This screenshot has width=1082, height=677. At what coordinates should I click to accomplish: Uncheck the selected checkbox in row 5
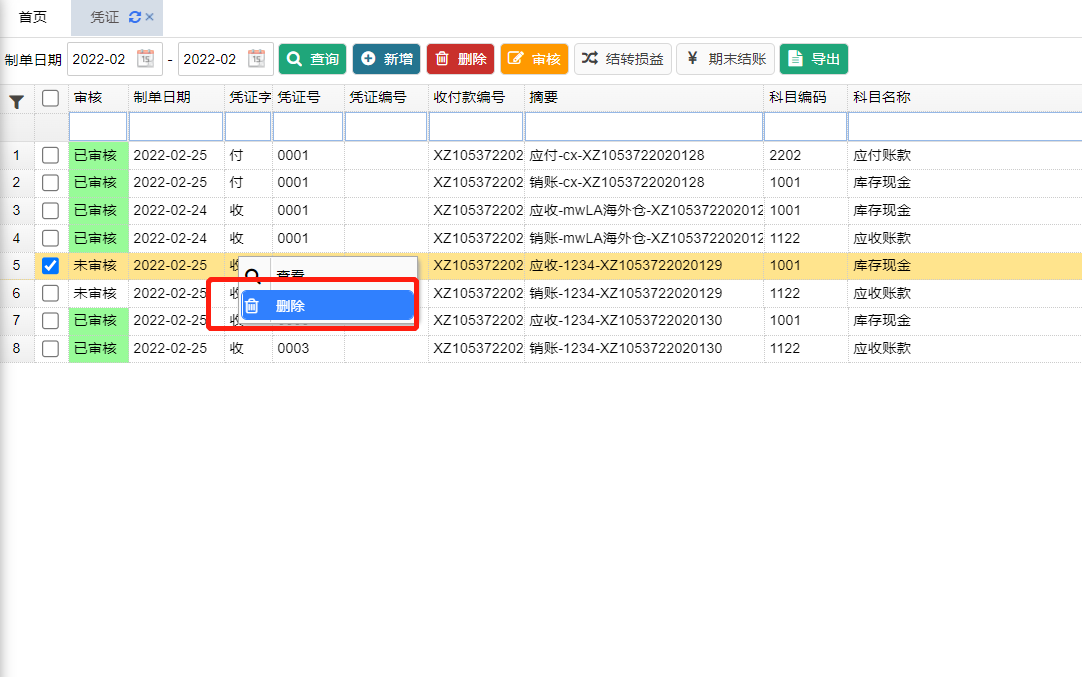tap(50, 265)
